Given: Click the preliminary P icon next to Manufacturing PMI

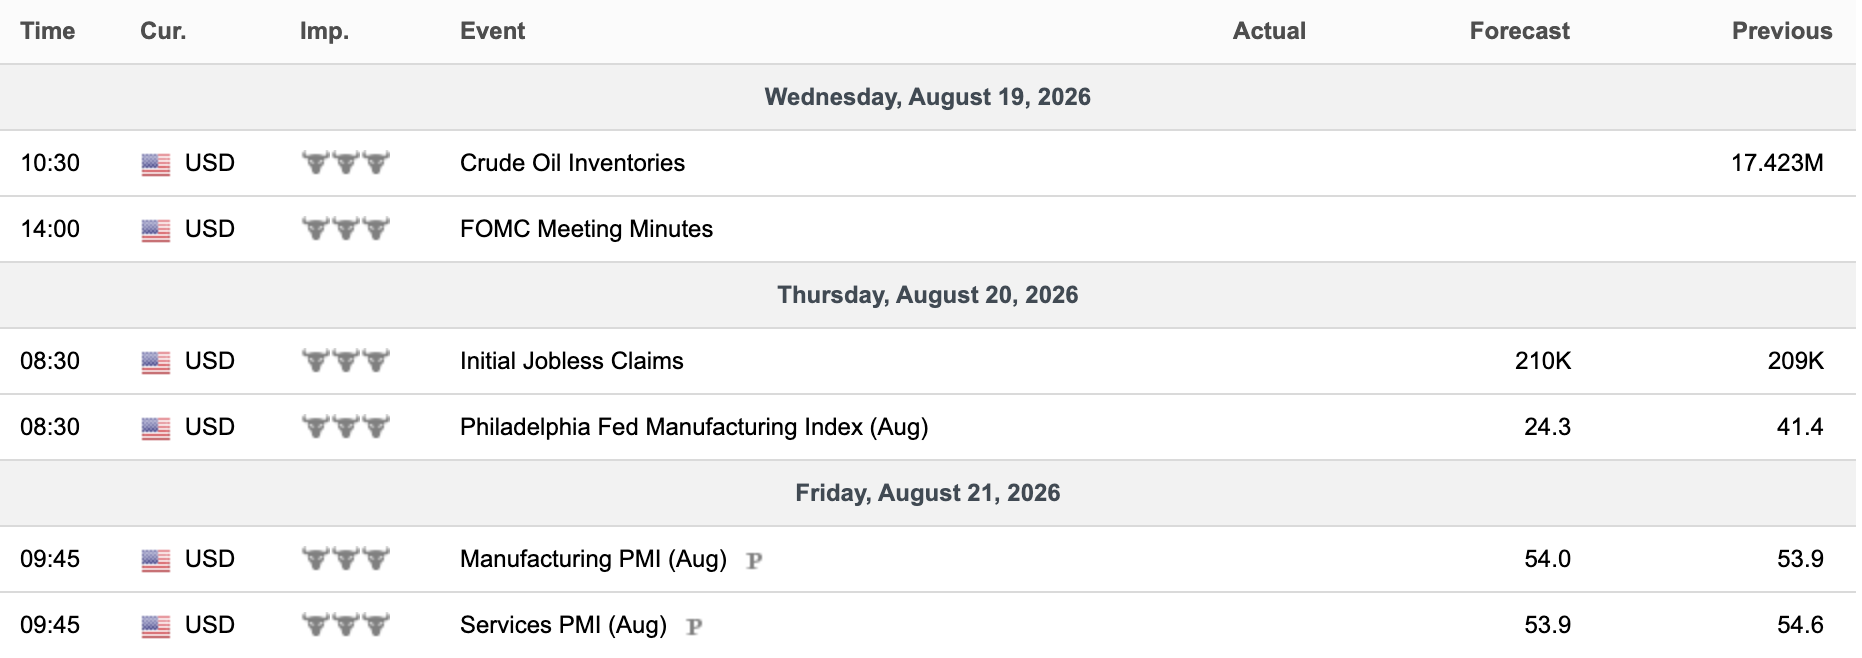Looking at the screenshot, I should tap(755, 561).
